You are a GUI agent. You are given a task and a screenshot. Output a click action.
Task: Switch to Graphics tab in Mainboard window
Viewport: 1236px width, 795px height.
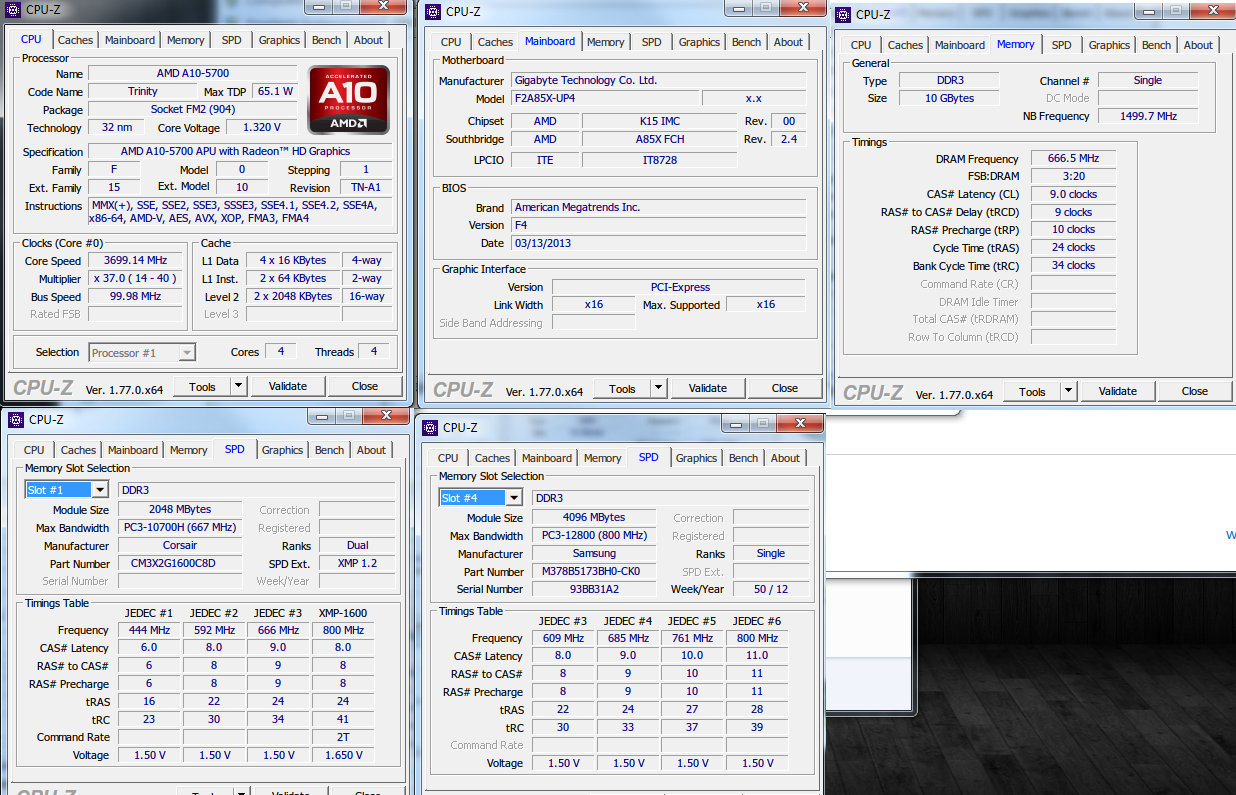point(699,42)
